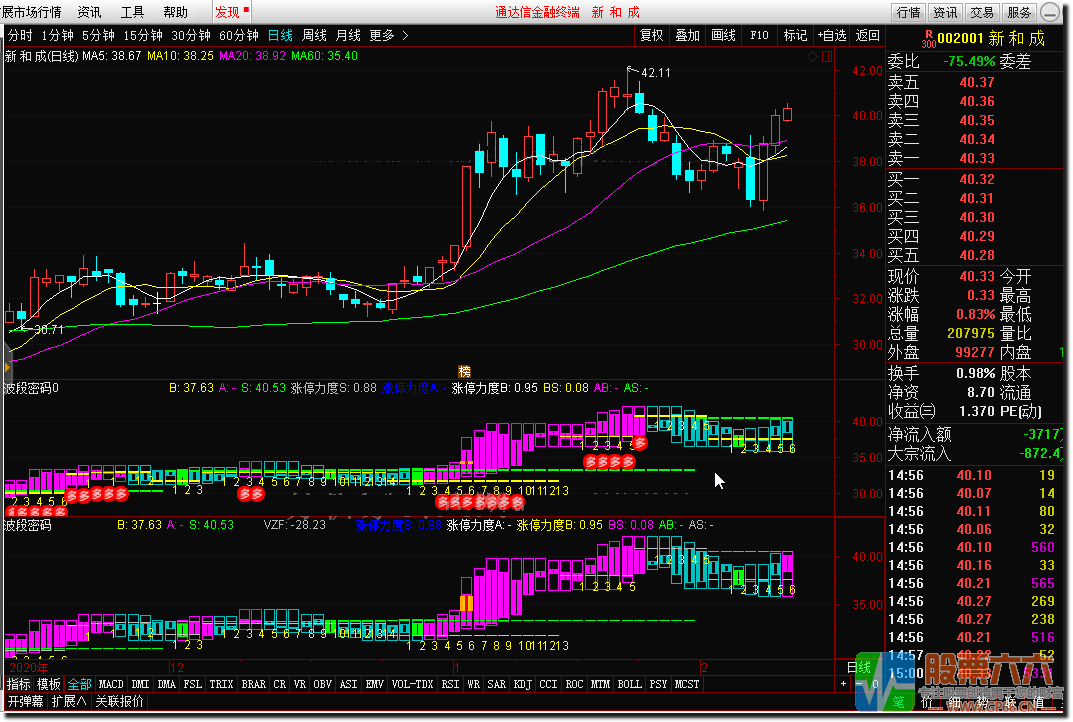
Task: Click the minus button after indicator tabs
Action: pos(857,684)
